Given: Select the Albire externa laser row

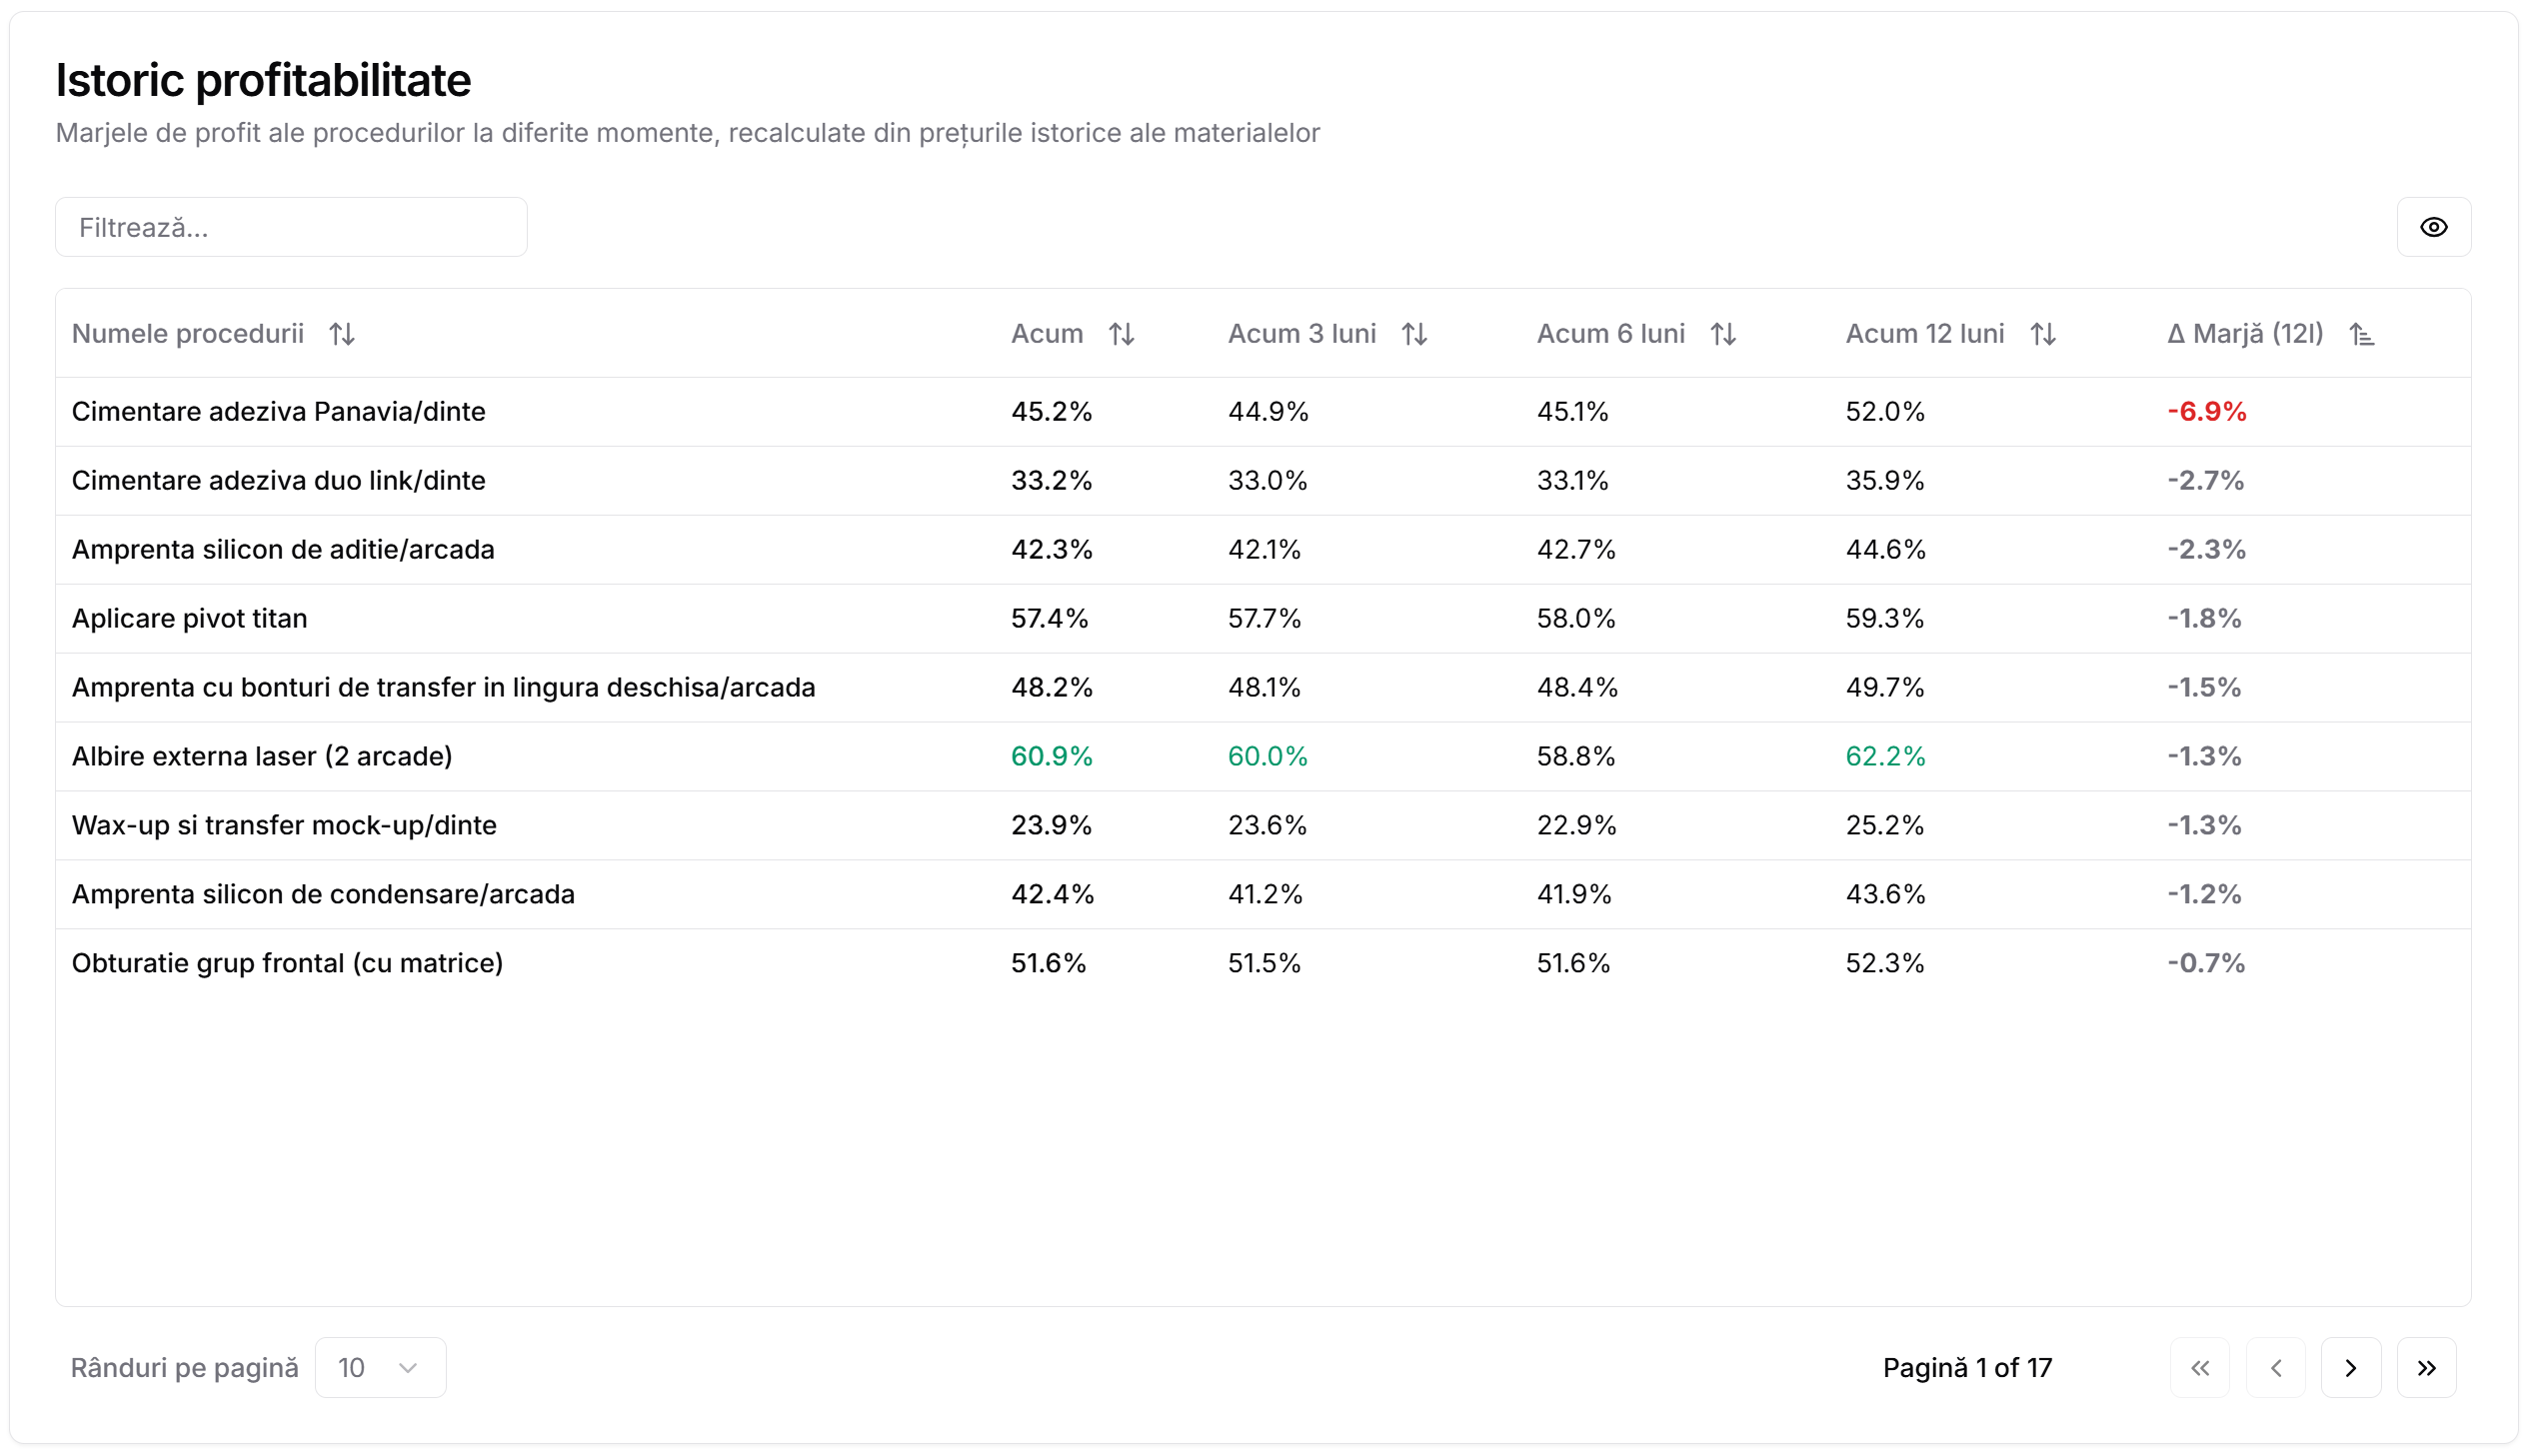Looking at the screenshot, I should [x=262, y=757].
